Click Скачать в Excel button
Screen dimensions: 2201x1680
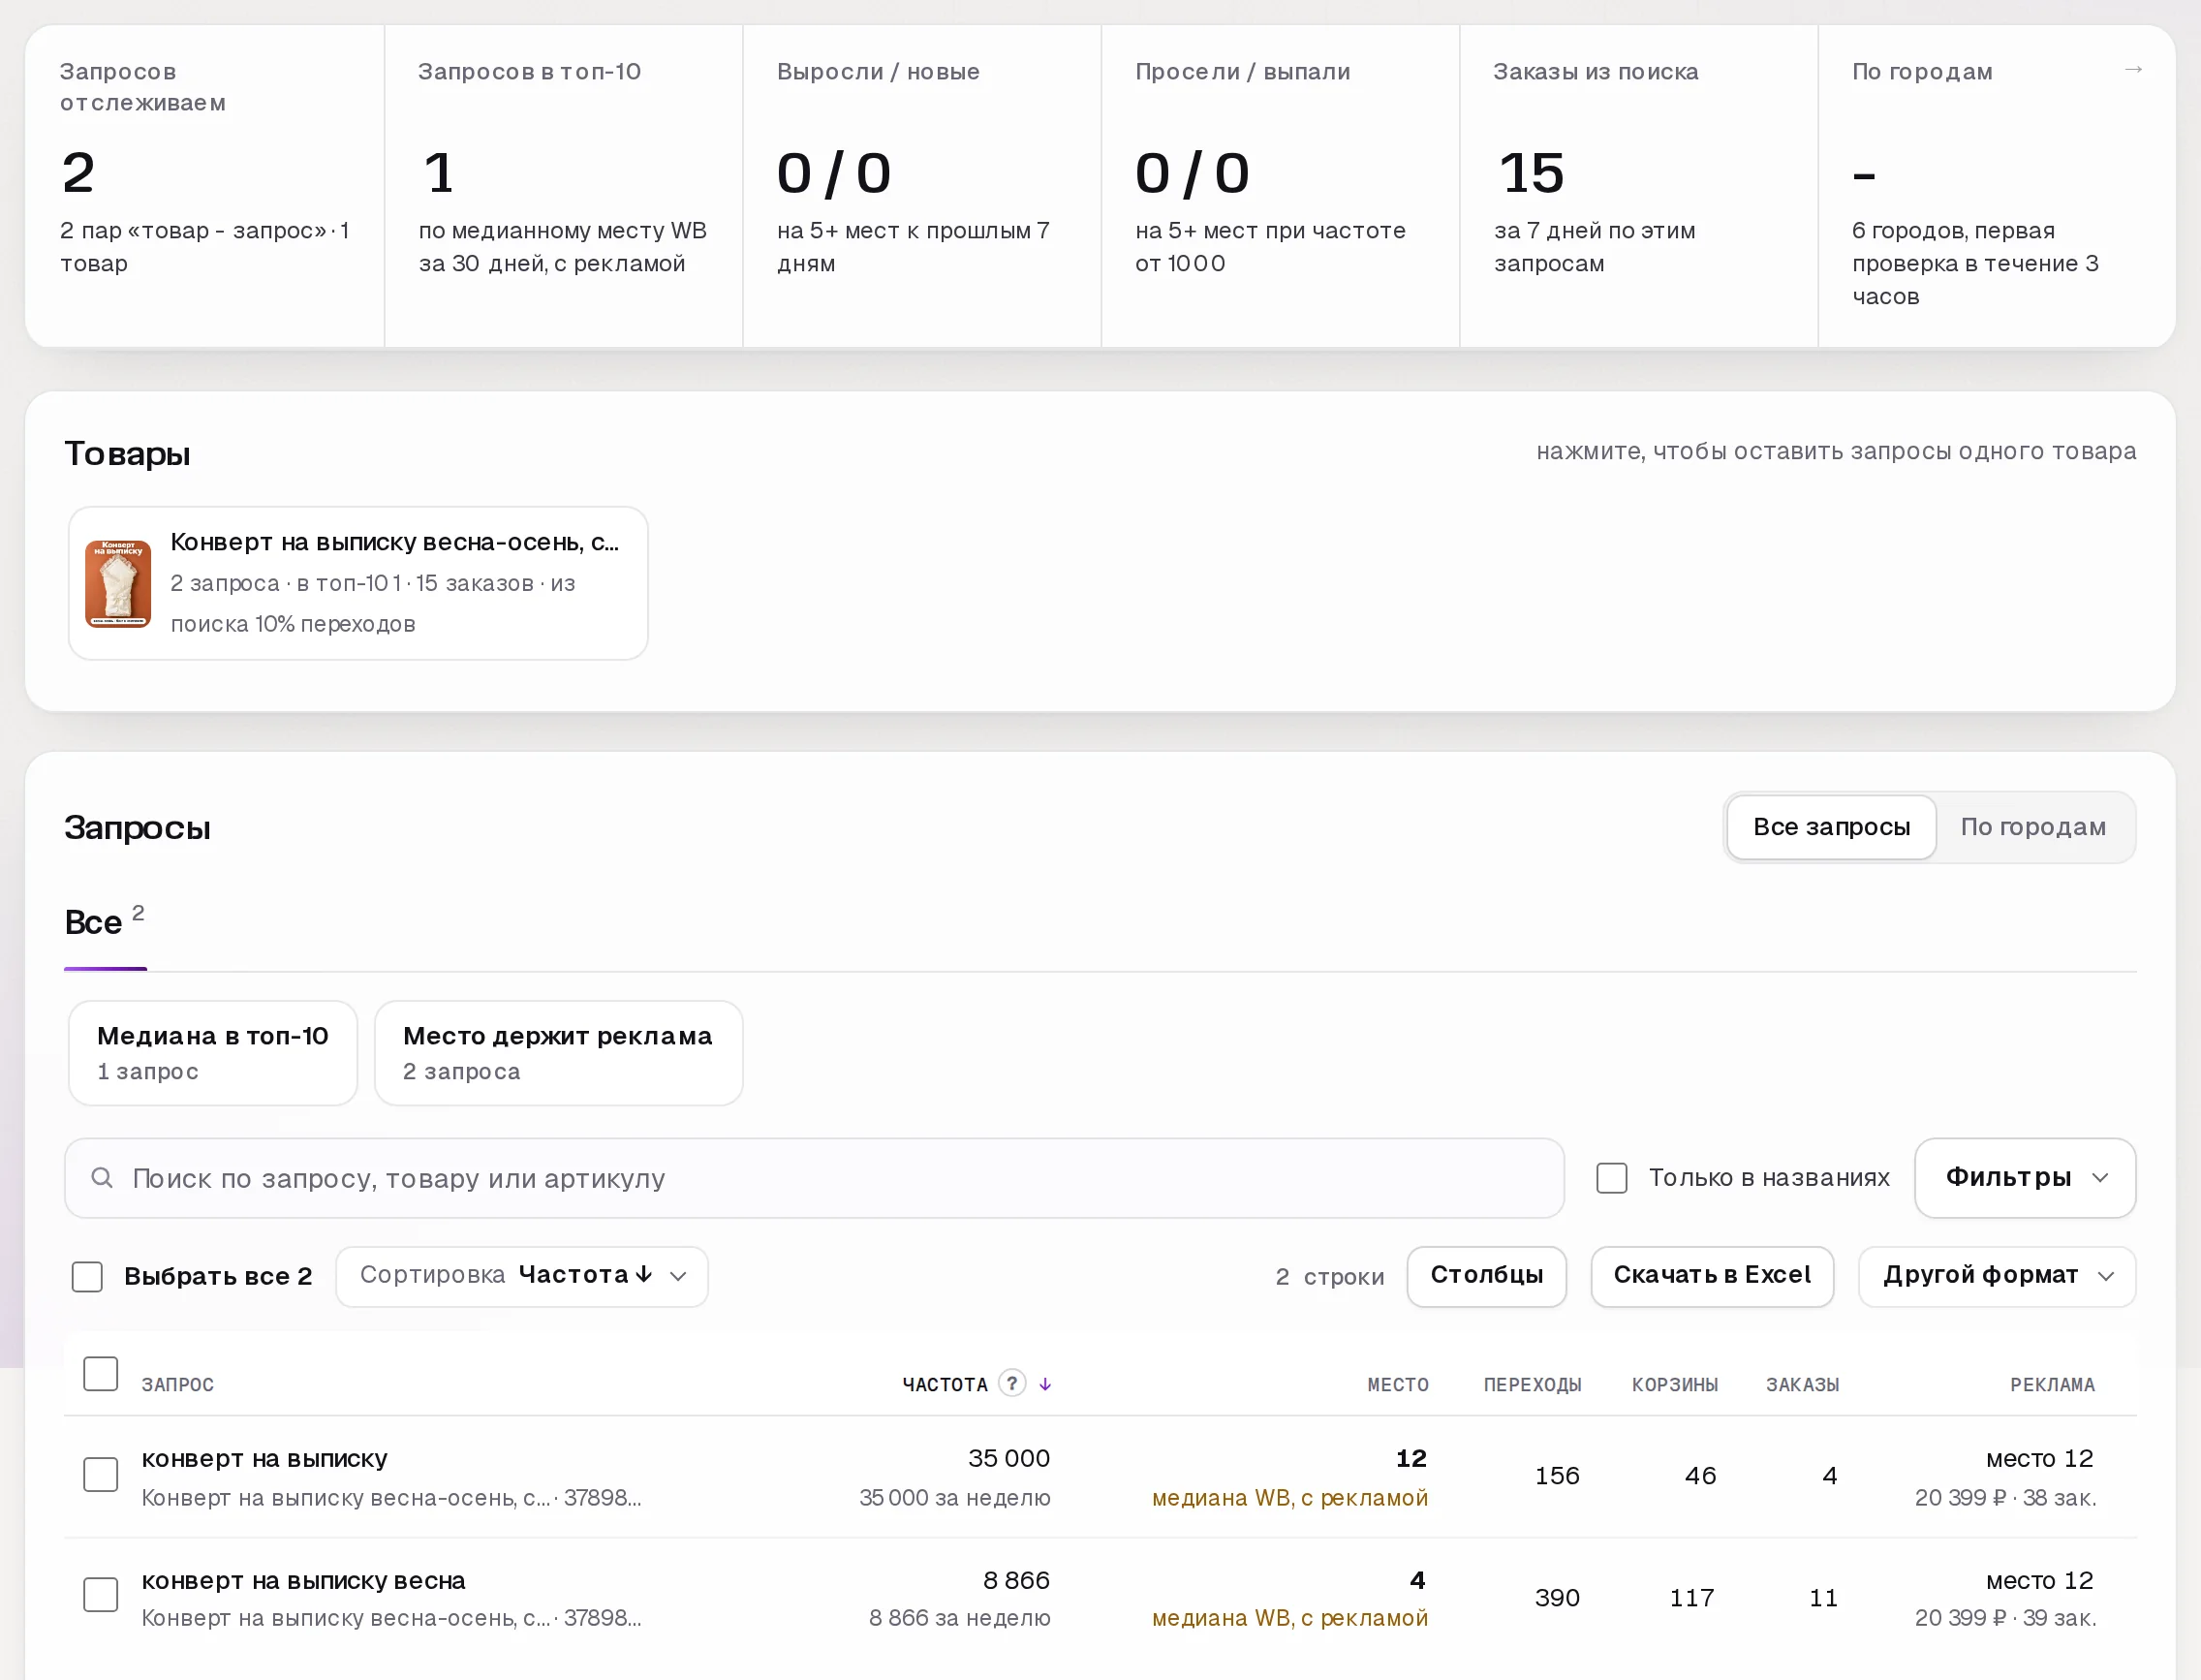tap(1712, 1277)
